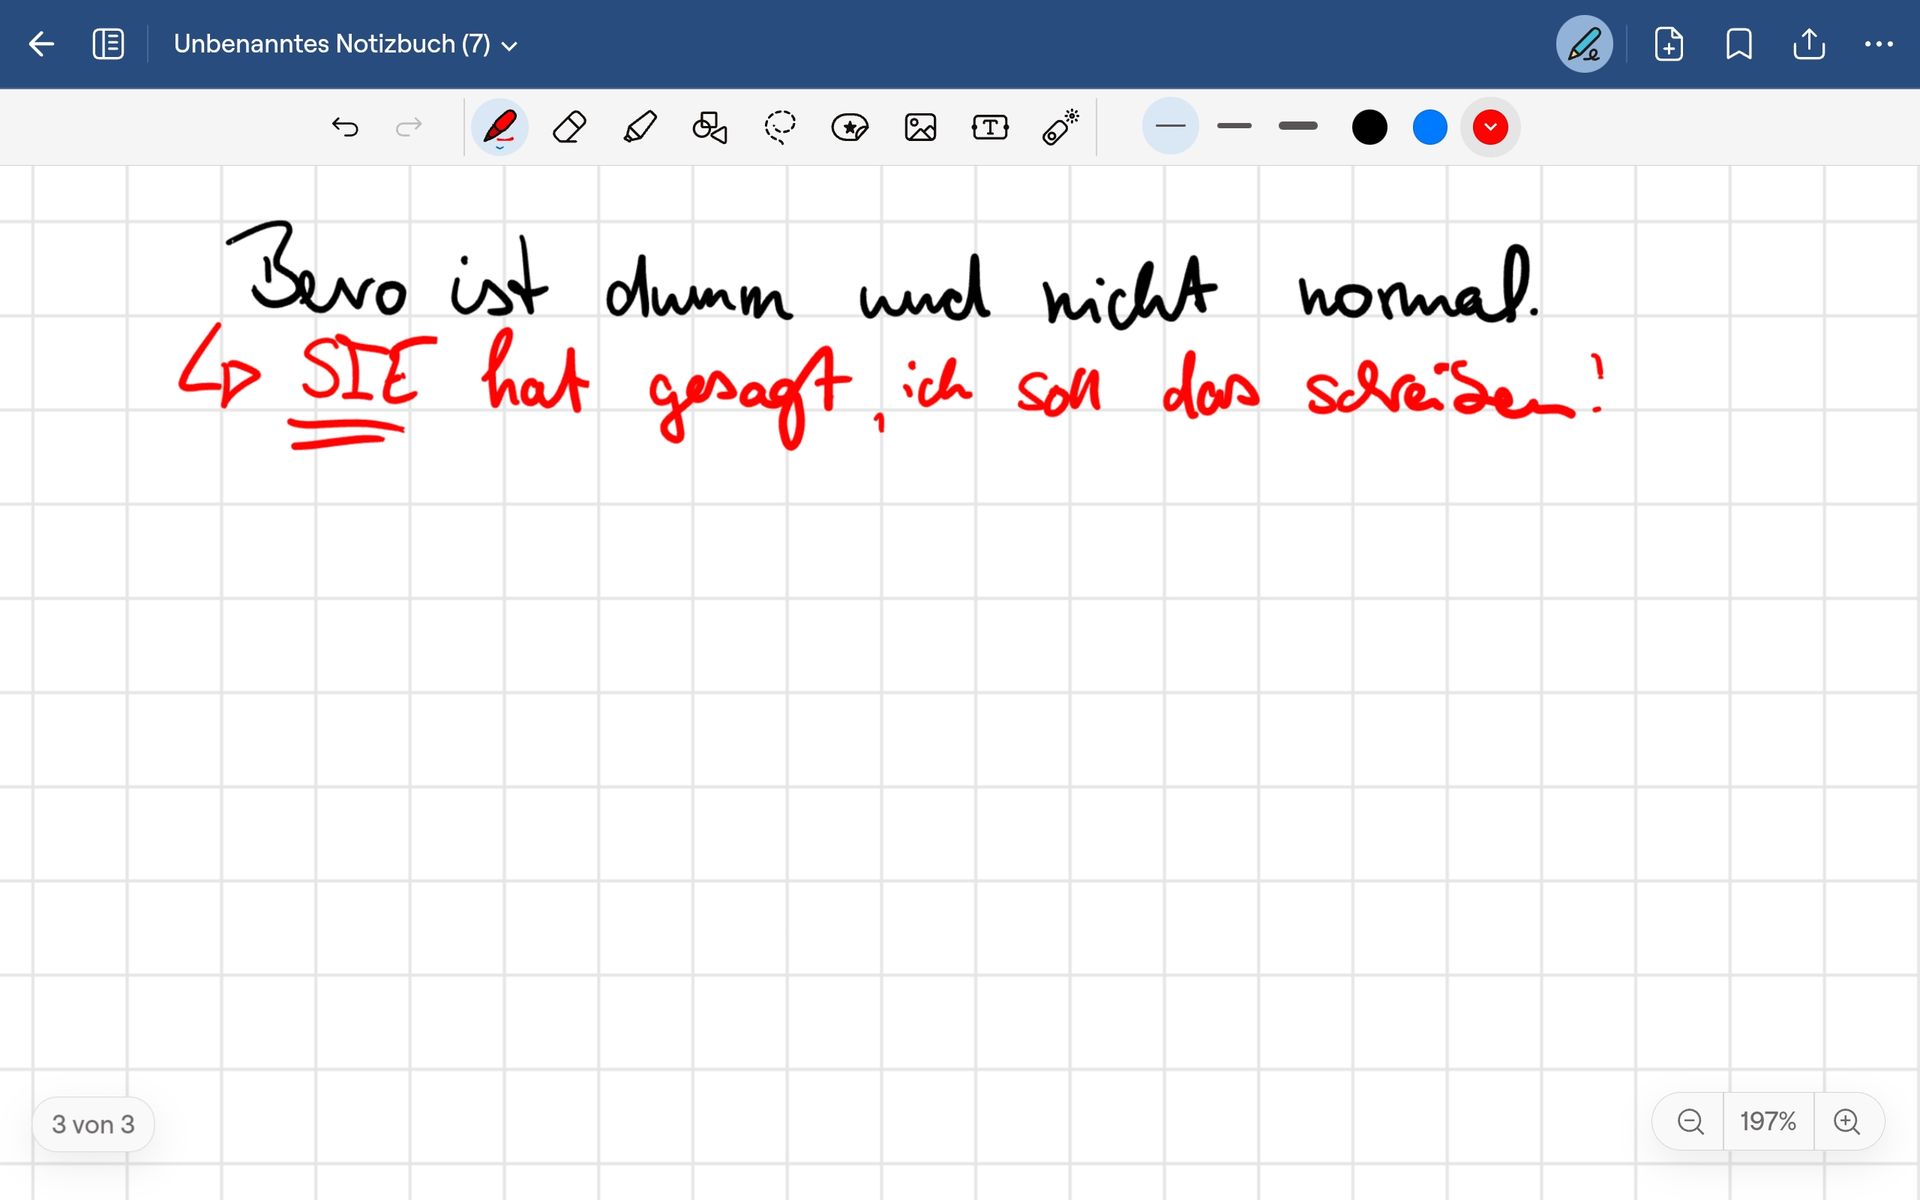Select the Text box tool
Viewport: 1920px width, 1200px height.
[990, 127]
